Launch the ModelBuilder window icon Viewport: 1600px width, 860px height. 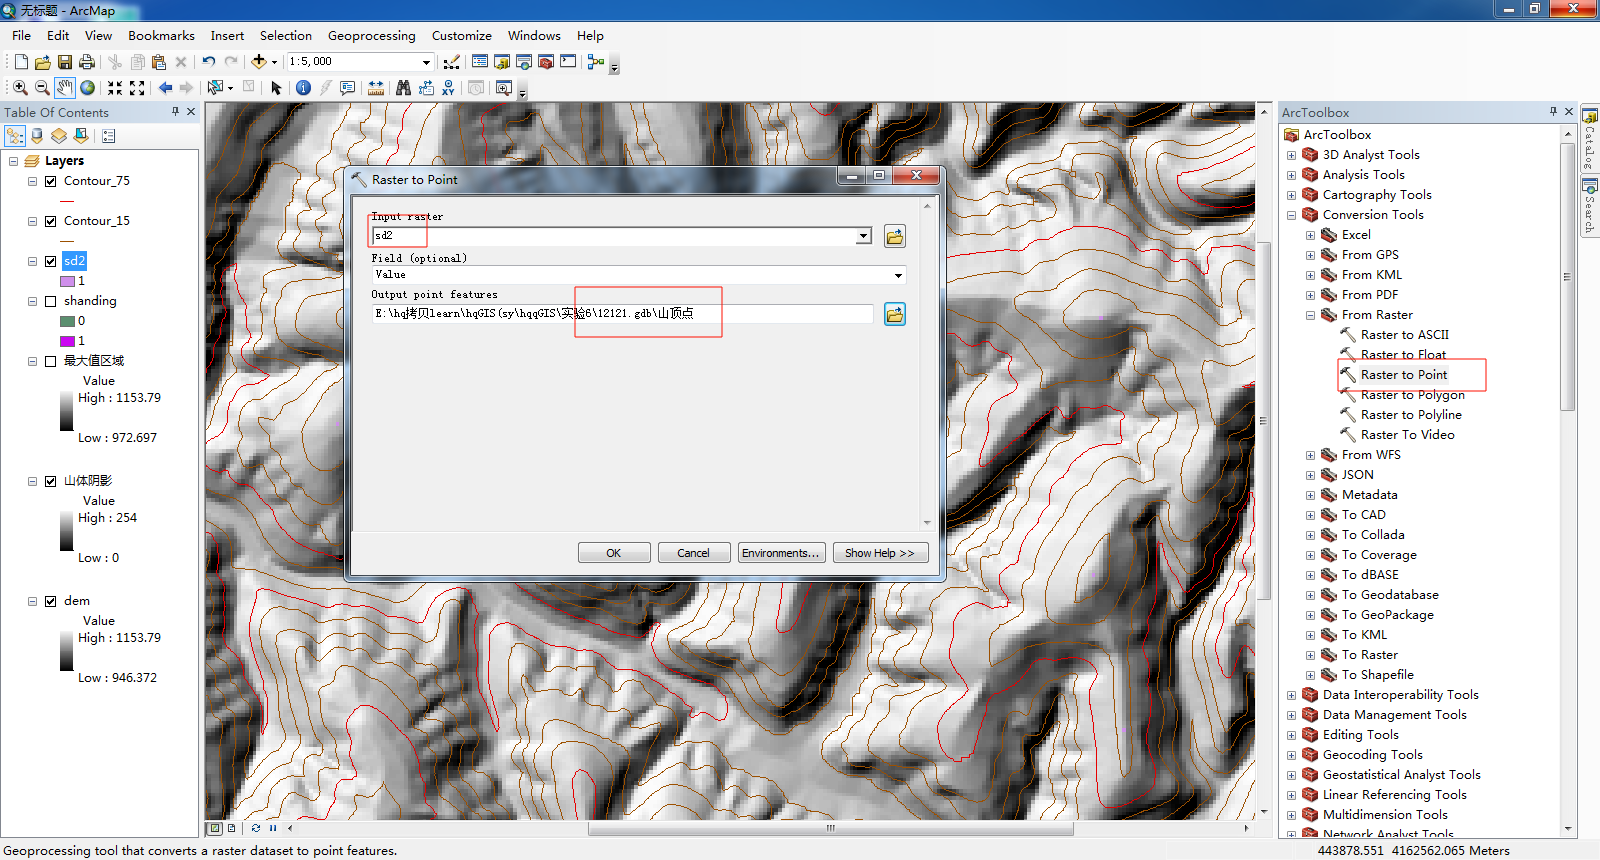[596, 62]
